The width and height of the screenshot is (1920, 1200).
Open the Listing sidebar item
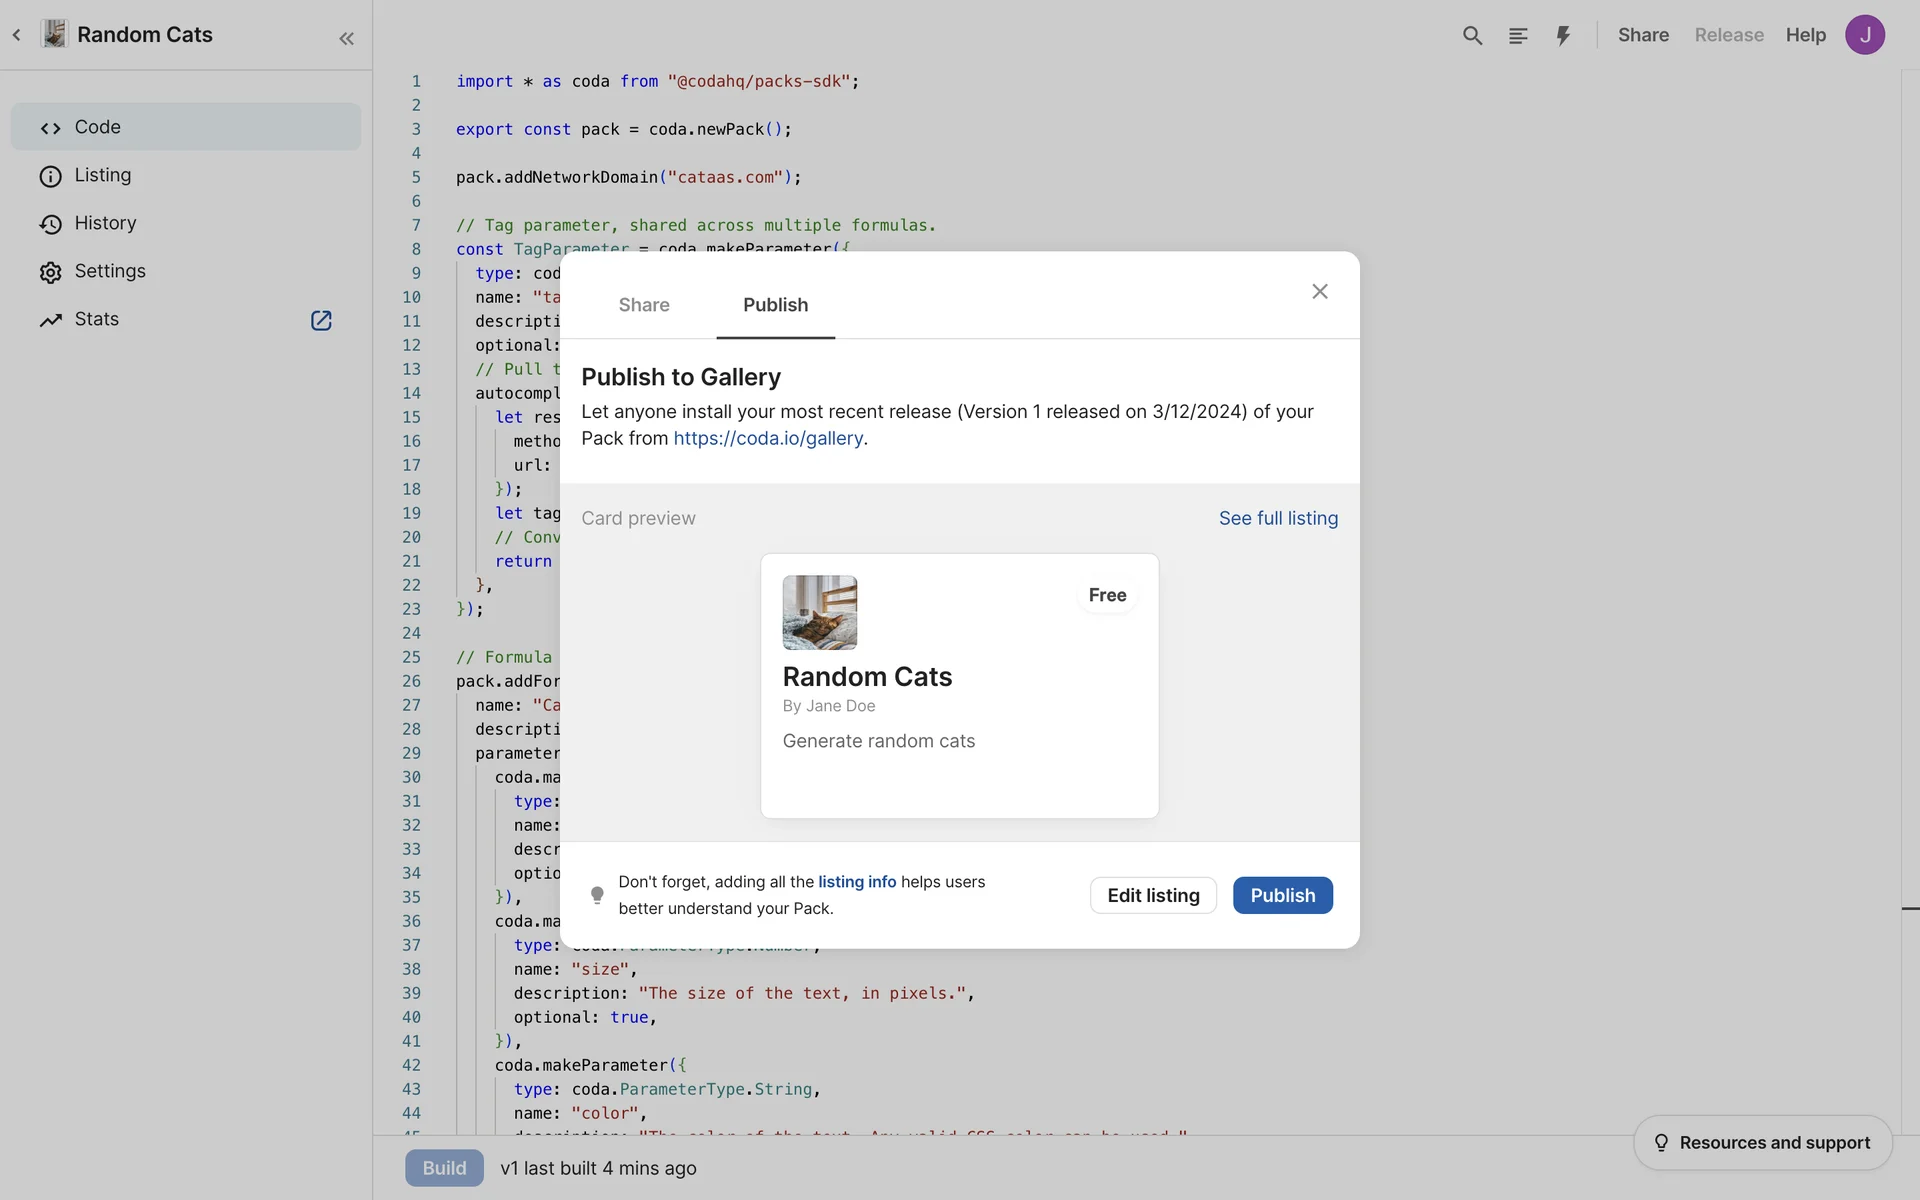click(x=102, y=175)
